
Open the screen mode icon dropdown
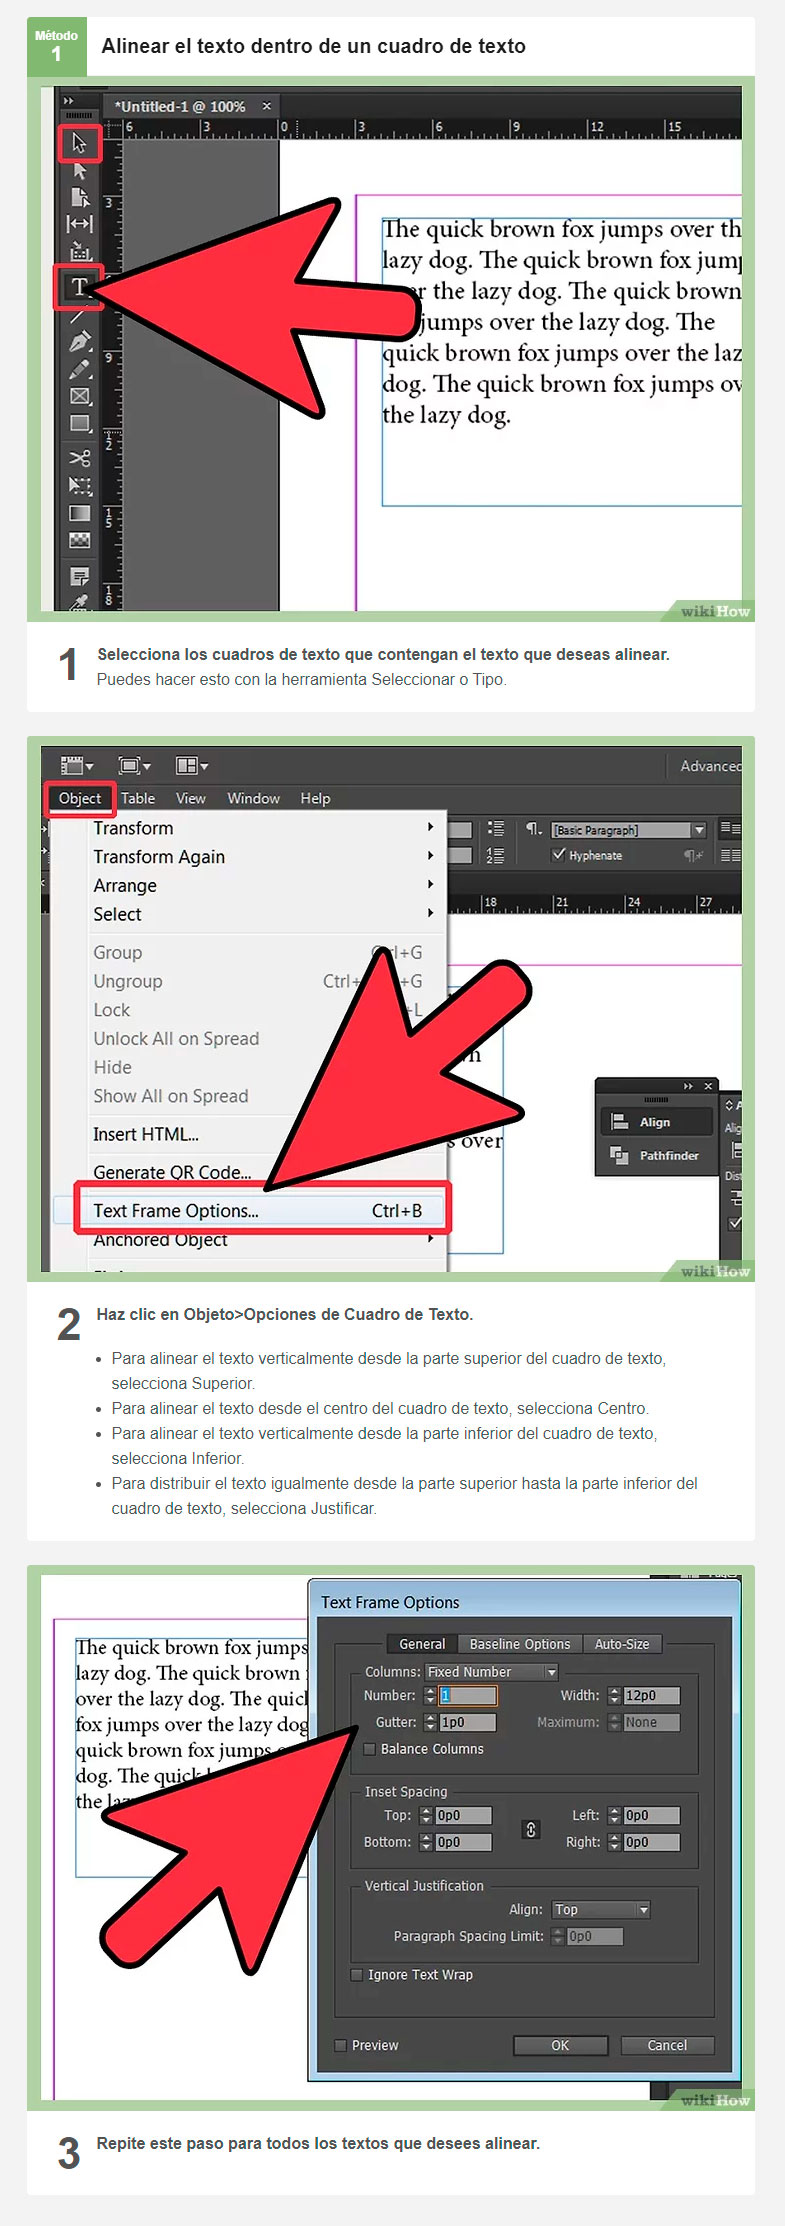[134, 766]
